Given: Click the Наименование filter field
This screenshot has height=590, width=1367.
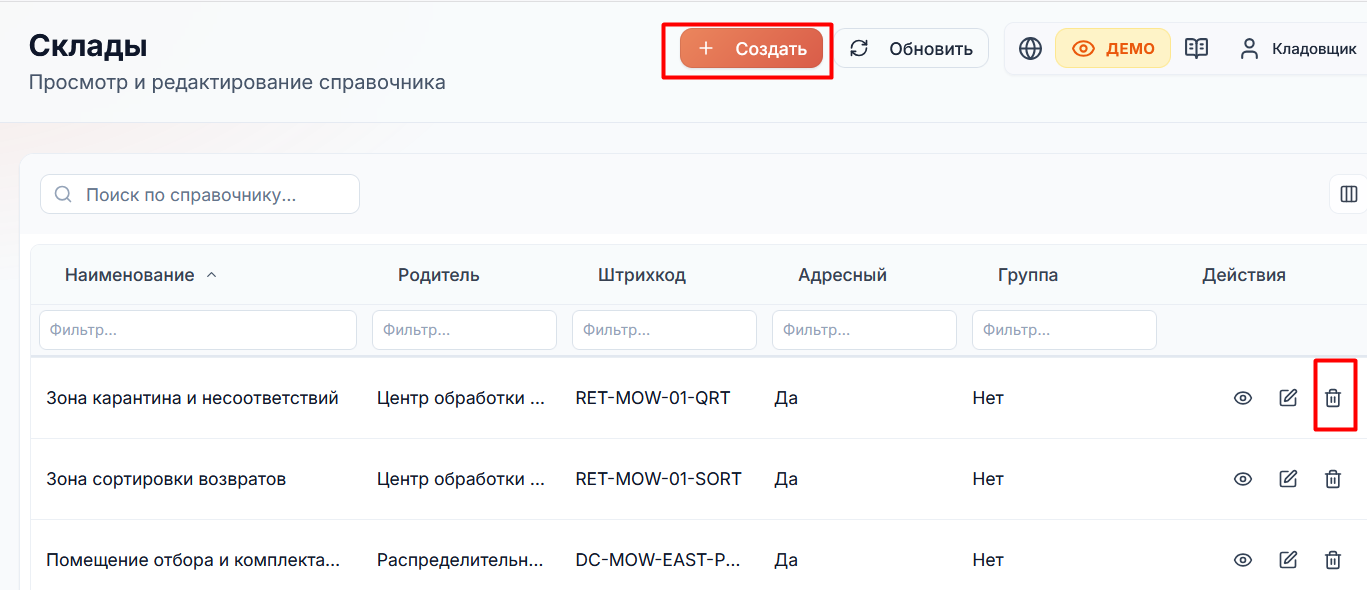Looking at the screenshot, I should tap(198, 329).
